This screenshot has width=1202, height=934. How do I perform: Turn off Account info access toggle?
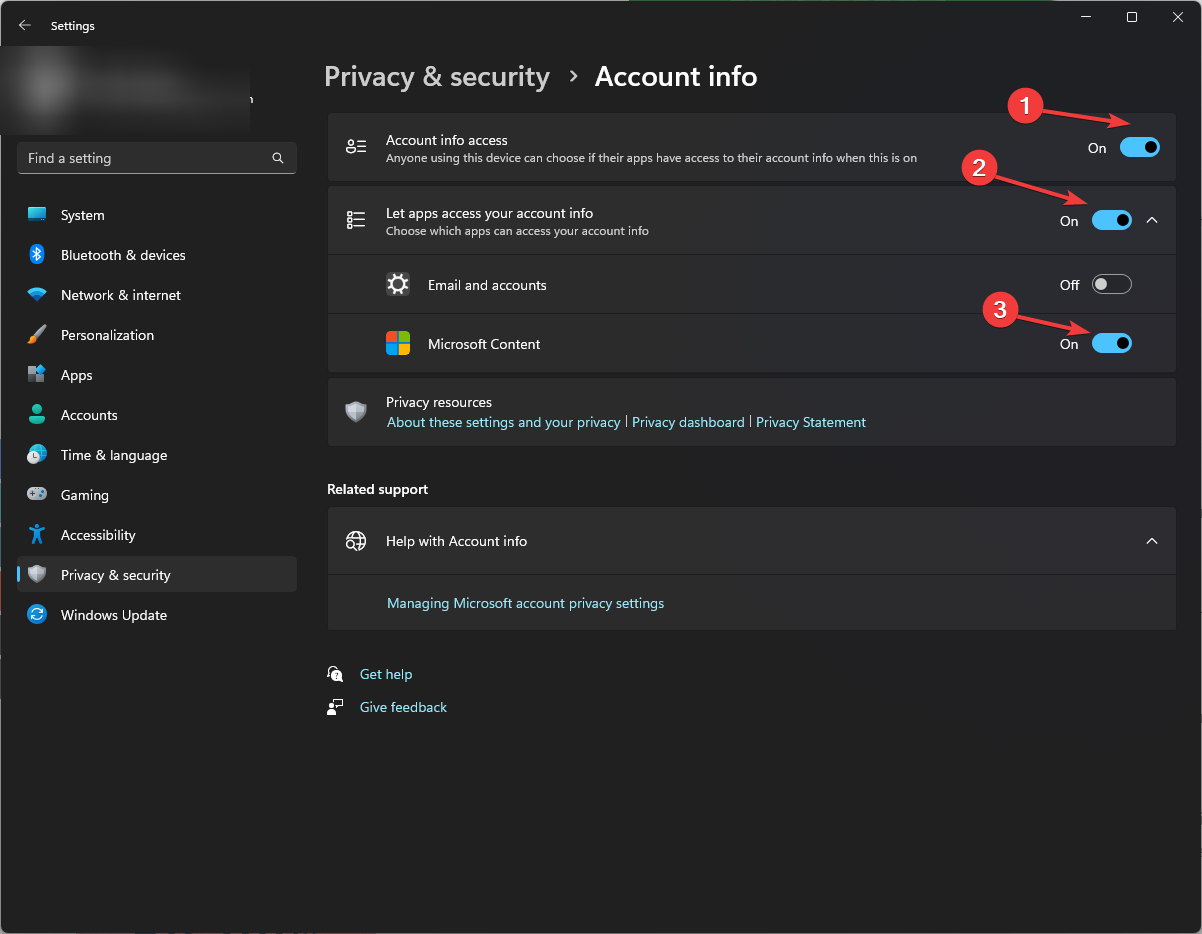pyautogui.click(x=1139, y=147)
